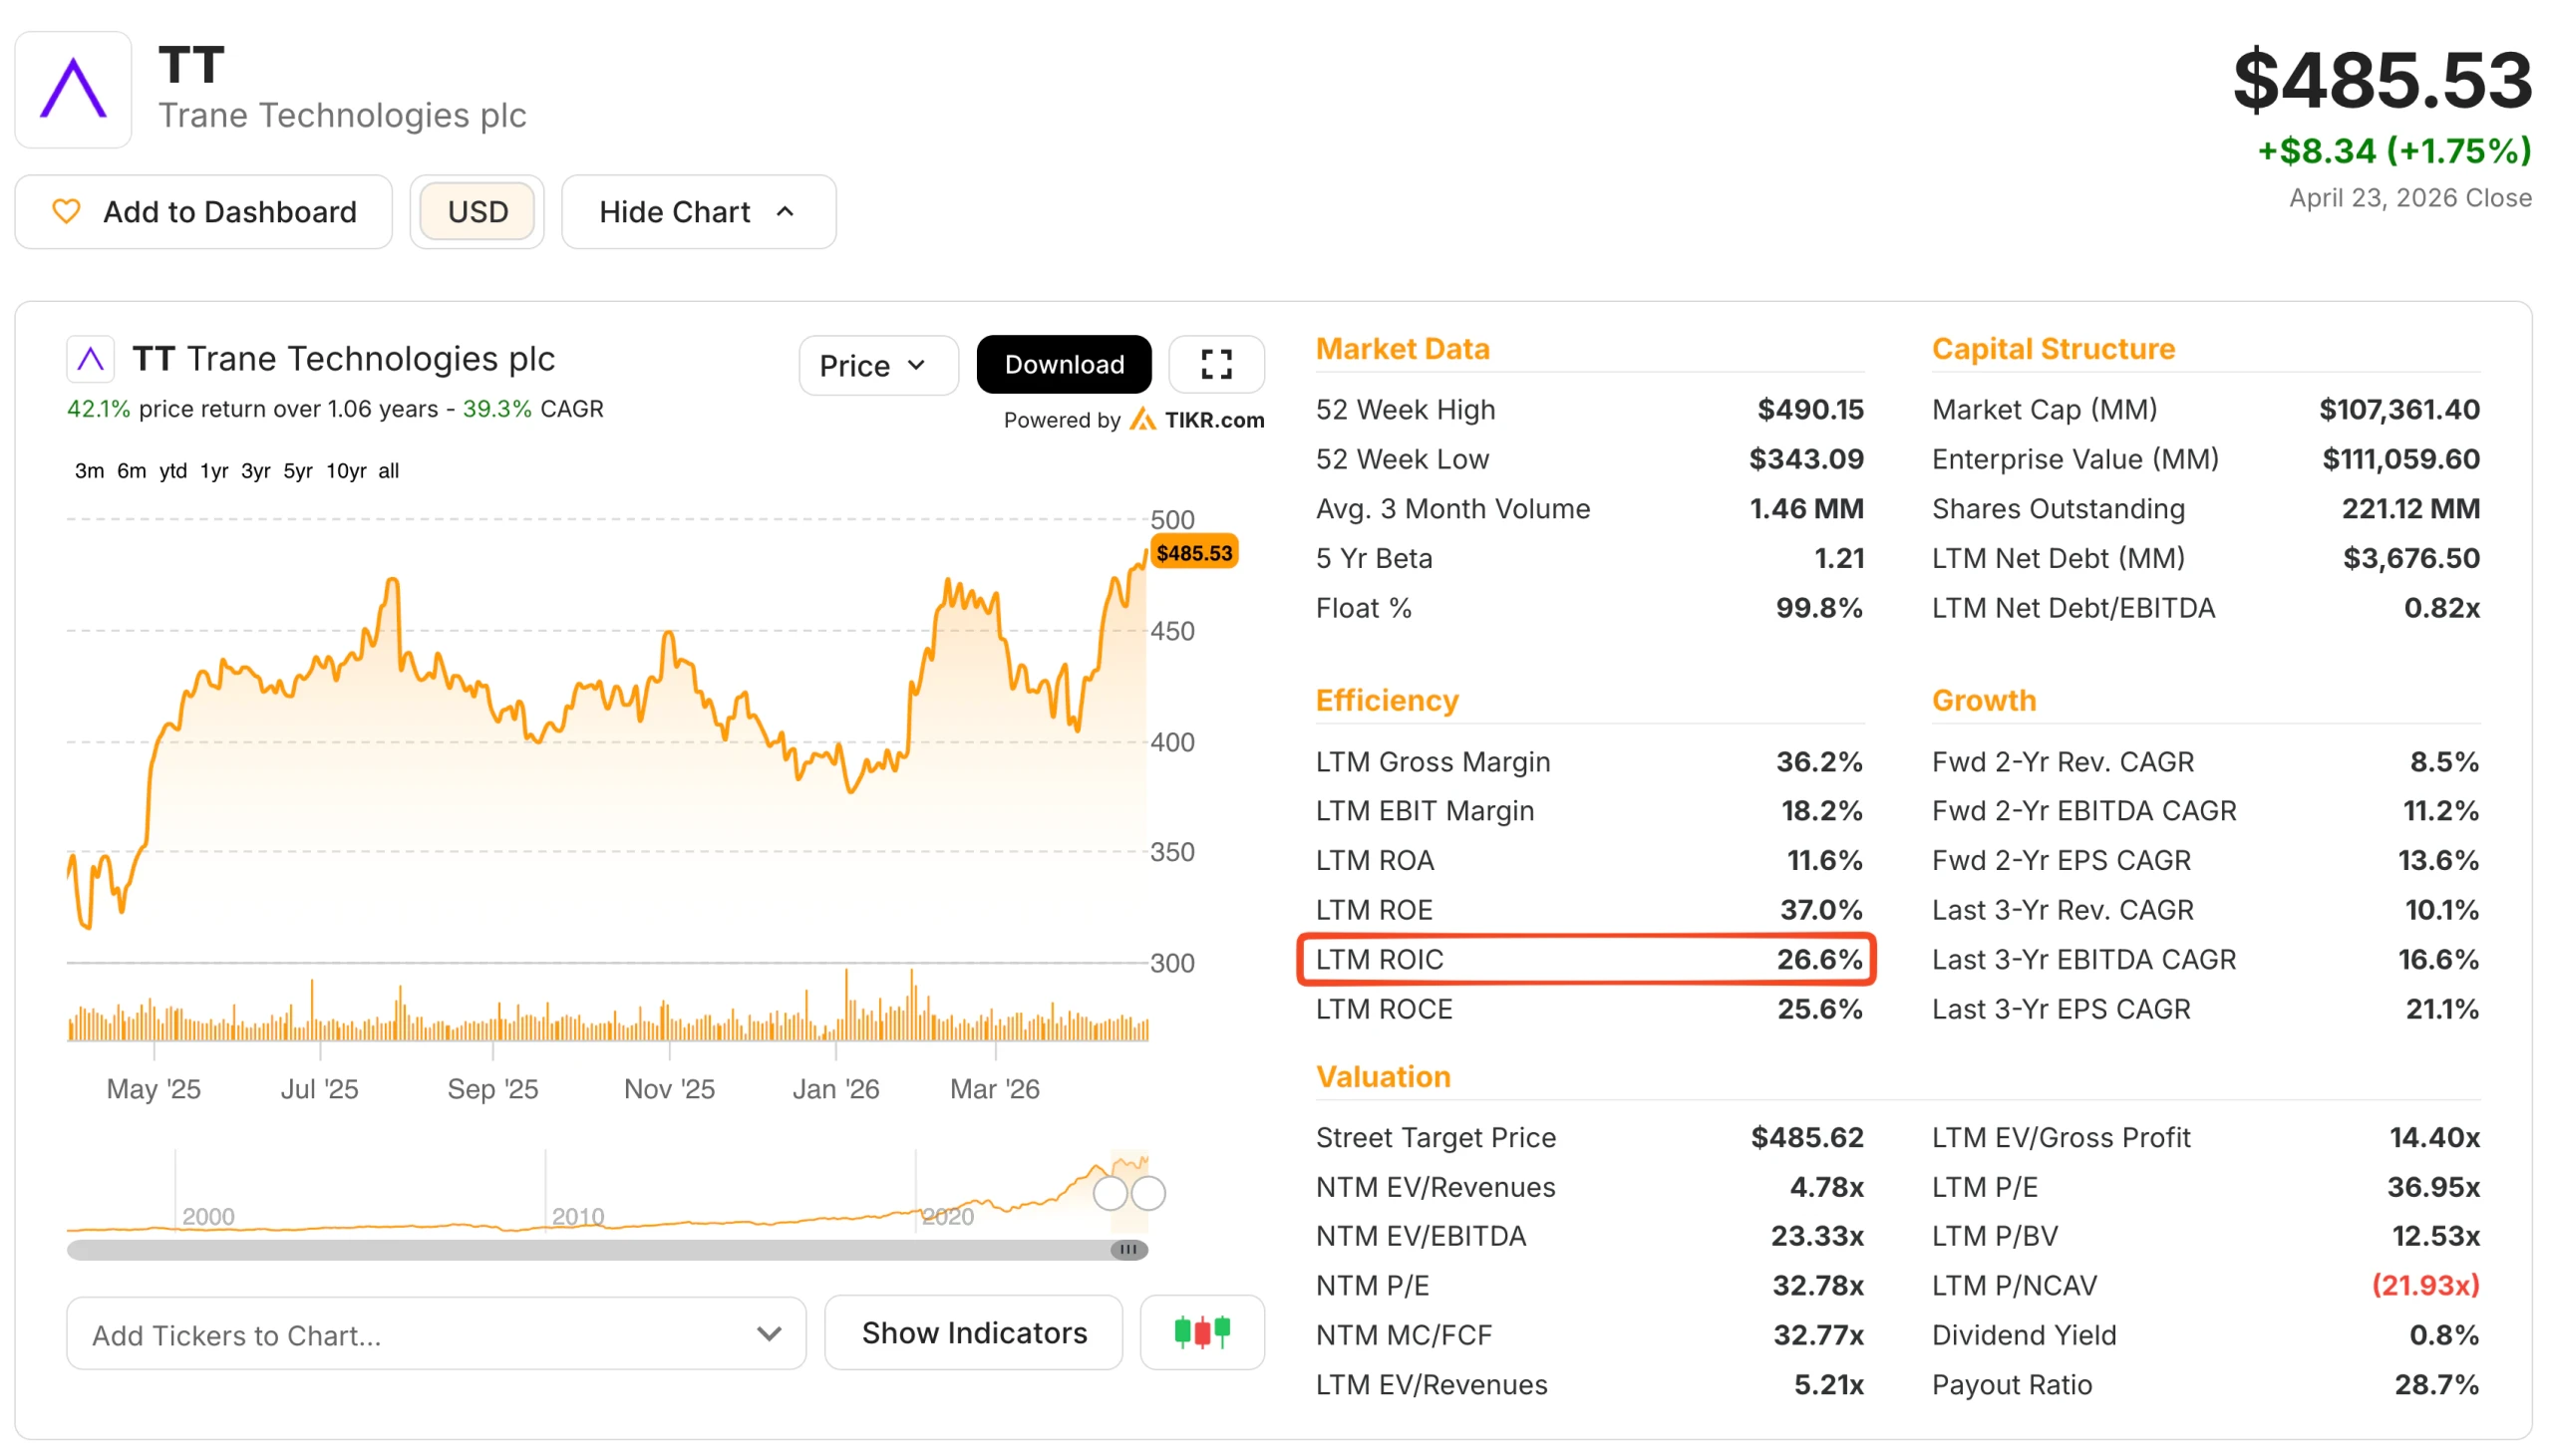Toggle candlestick chart view icon
The width and height of the screenshot is (2552, 1456).
point(1201,1332)
